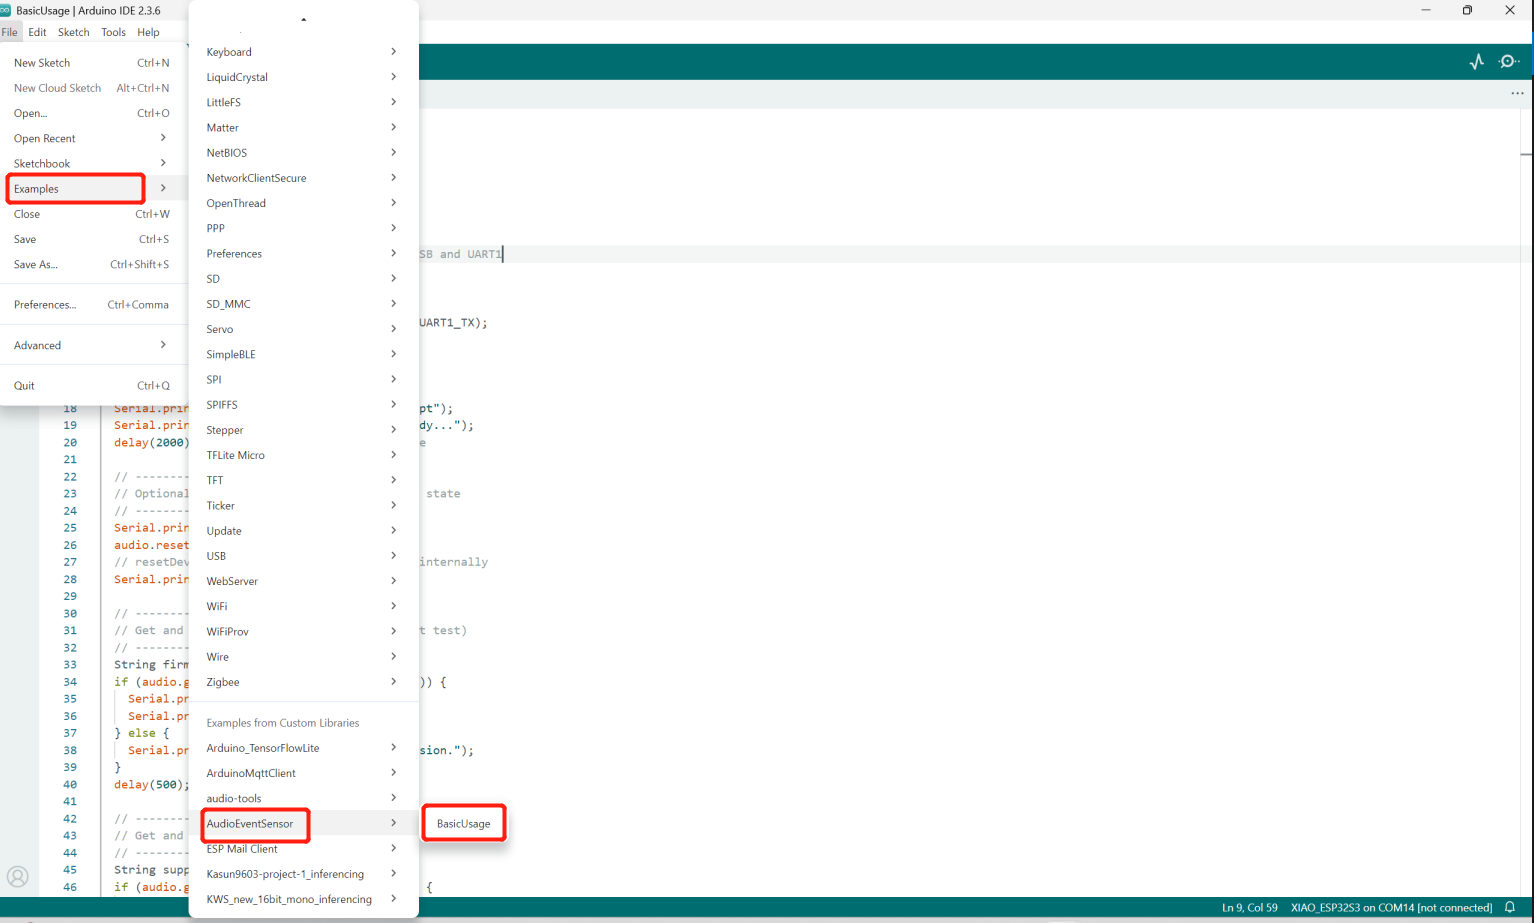This screenshot has height=923, width=1534.
Task: Click the user account icon in sidebar
Action: 18,877
